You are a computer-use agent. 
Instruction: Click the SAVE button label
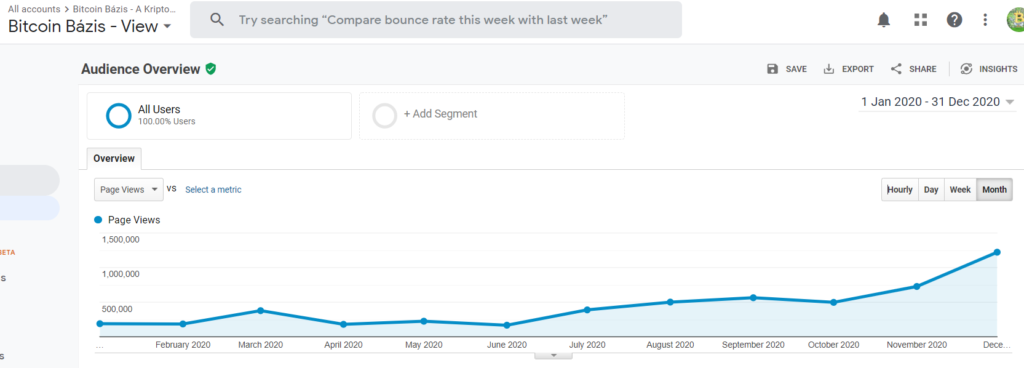tap(796, 69)
